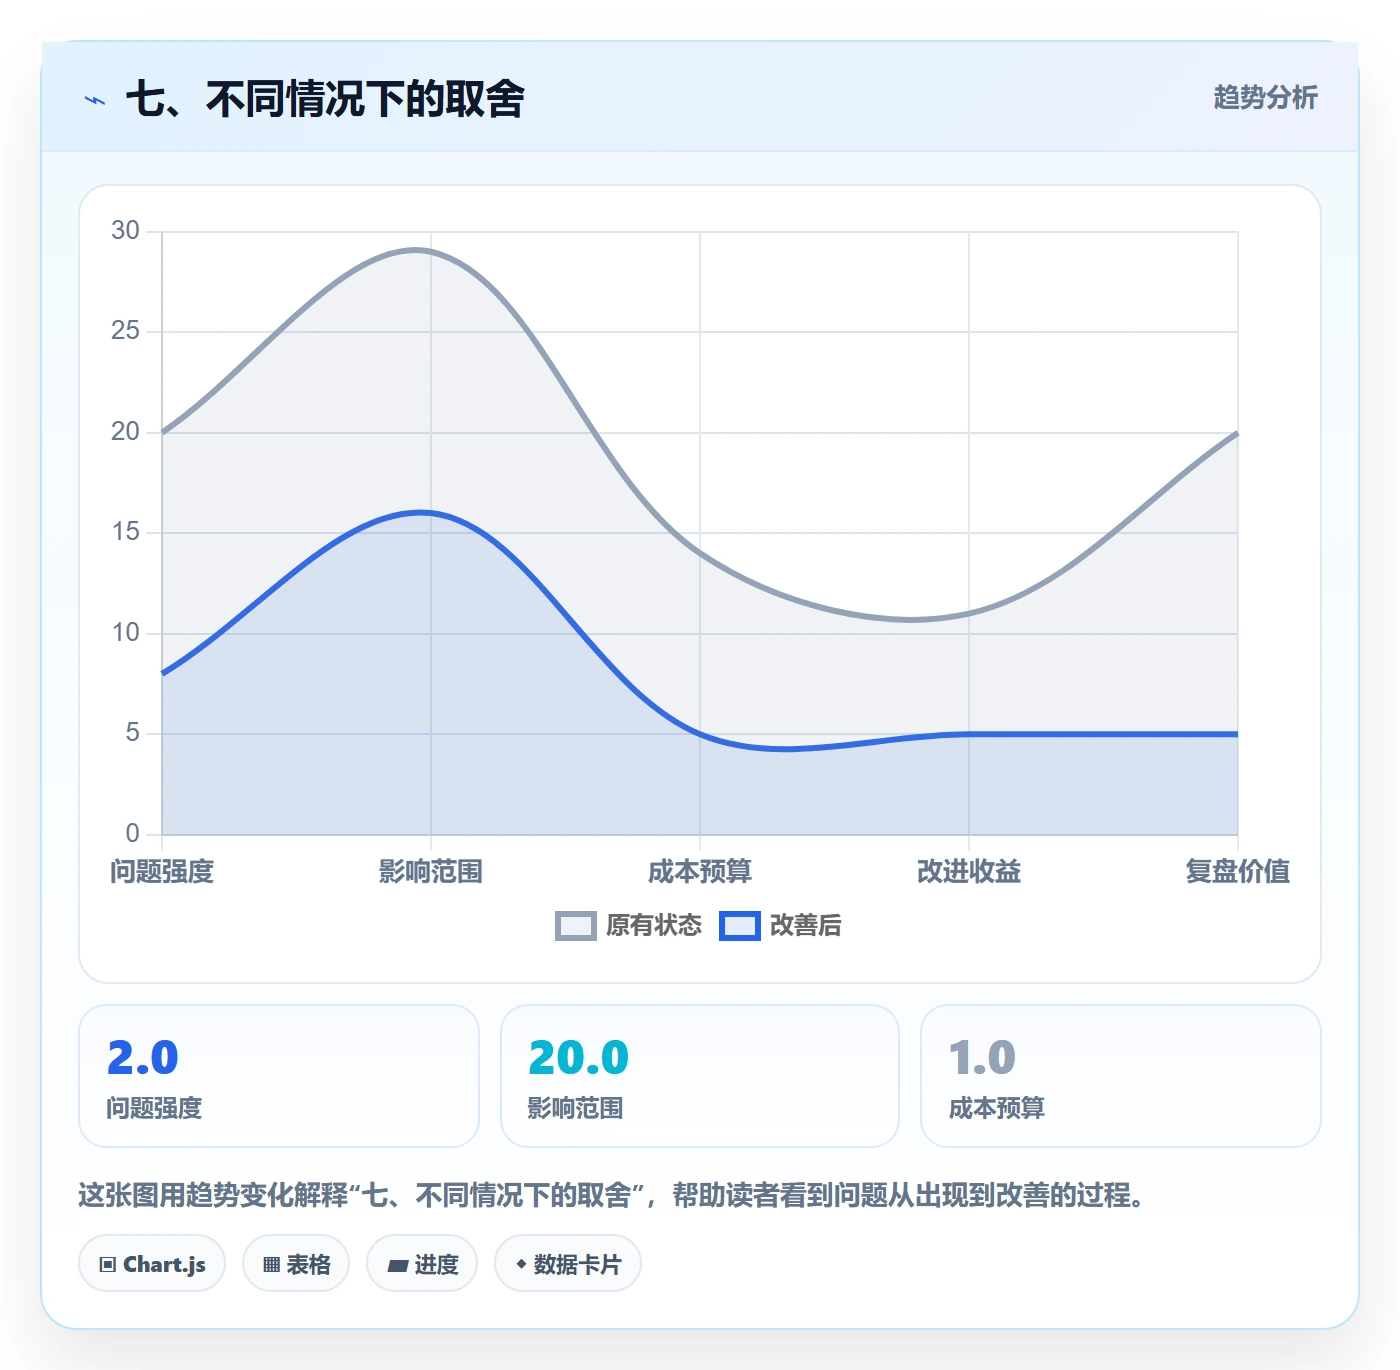
Task: Click the 数据卡片 tag chip
Action: 568,1264
